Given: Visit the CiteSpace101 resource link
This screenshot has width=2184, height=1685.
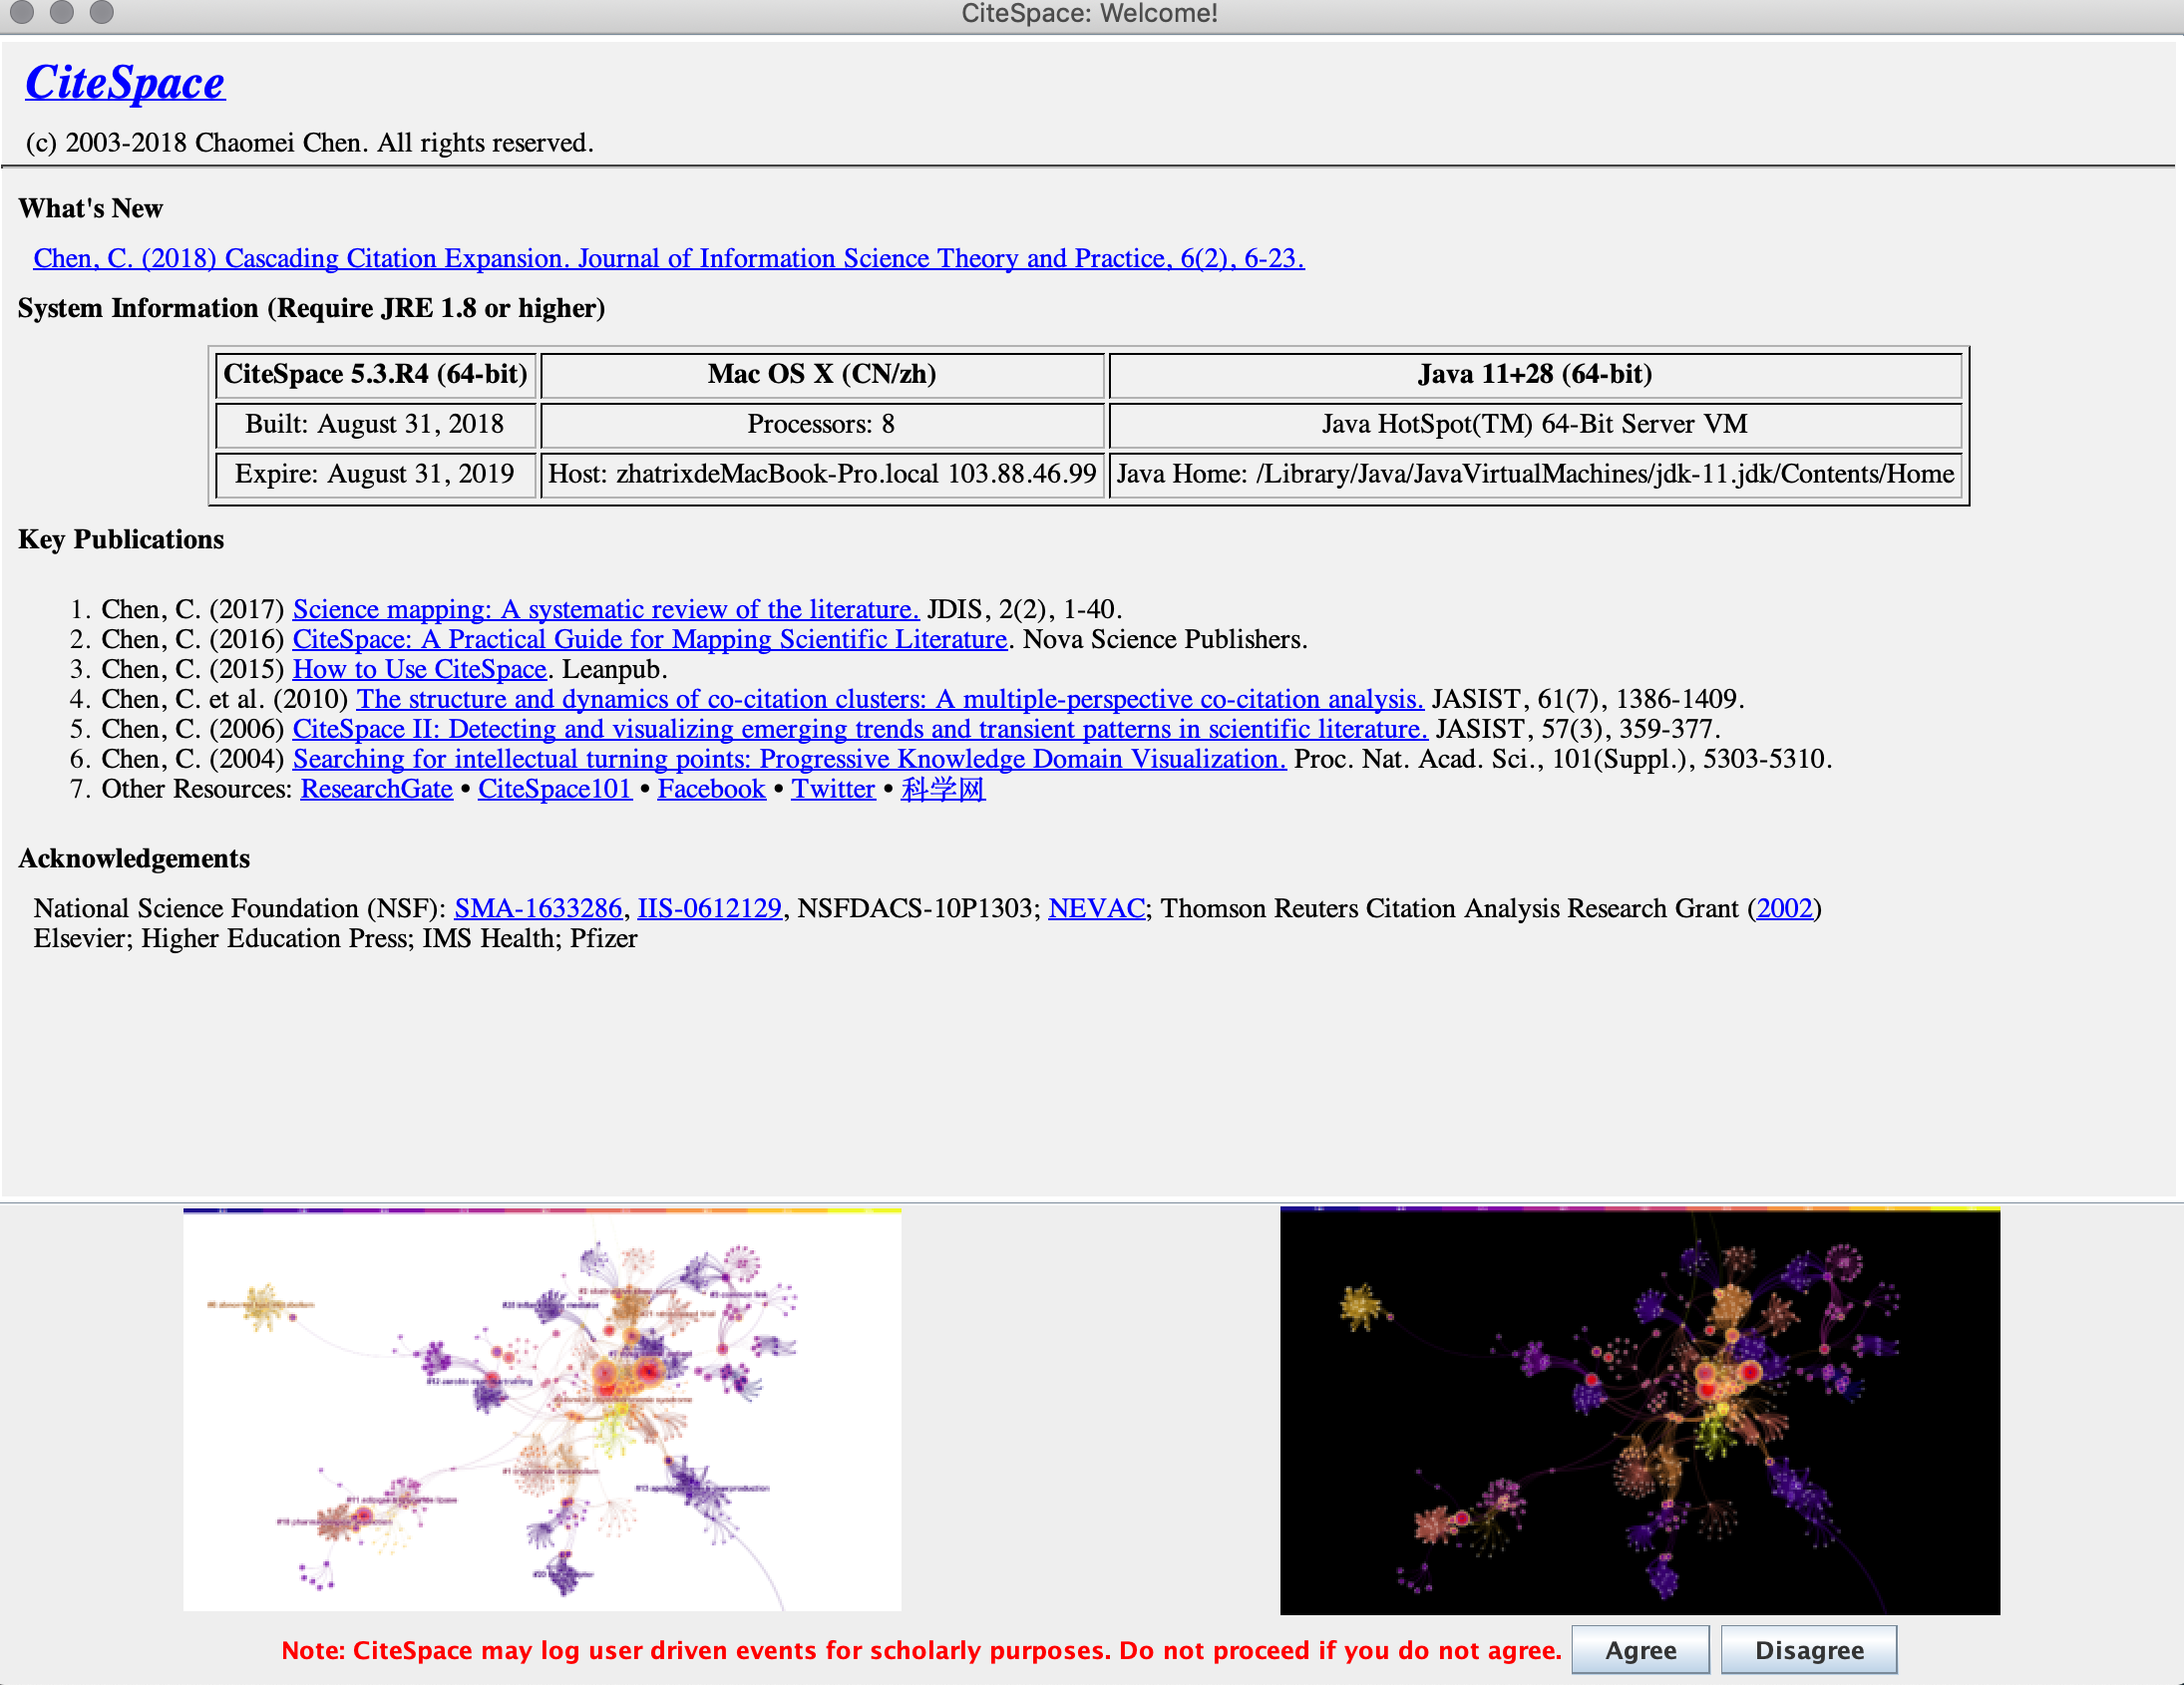Looking at the screenshot, I should (x=554, y=789).
